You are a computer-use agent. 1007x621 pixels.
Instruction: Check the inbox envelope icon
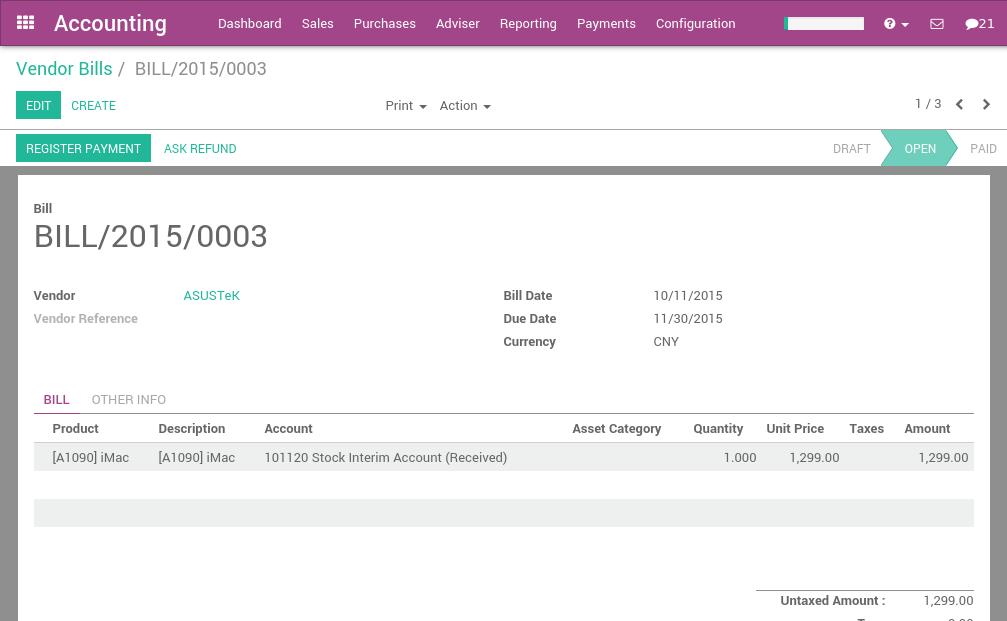click(935, 24)
